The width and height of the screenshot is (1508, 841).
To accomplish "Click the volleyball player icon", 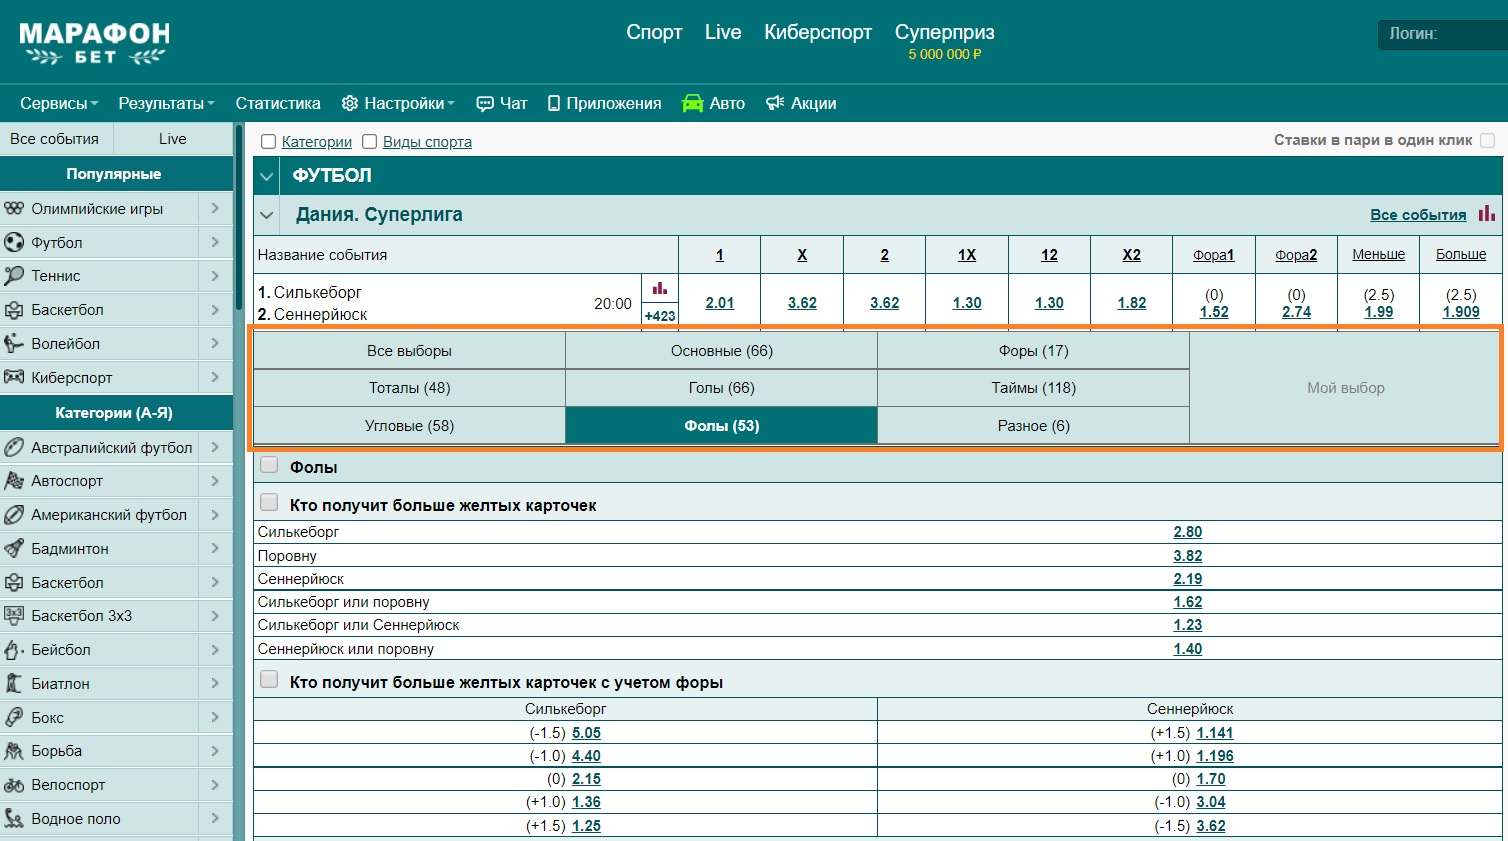I will click(x=14, y=343).
